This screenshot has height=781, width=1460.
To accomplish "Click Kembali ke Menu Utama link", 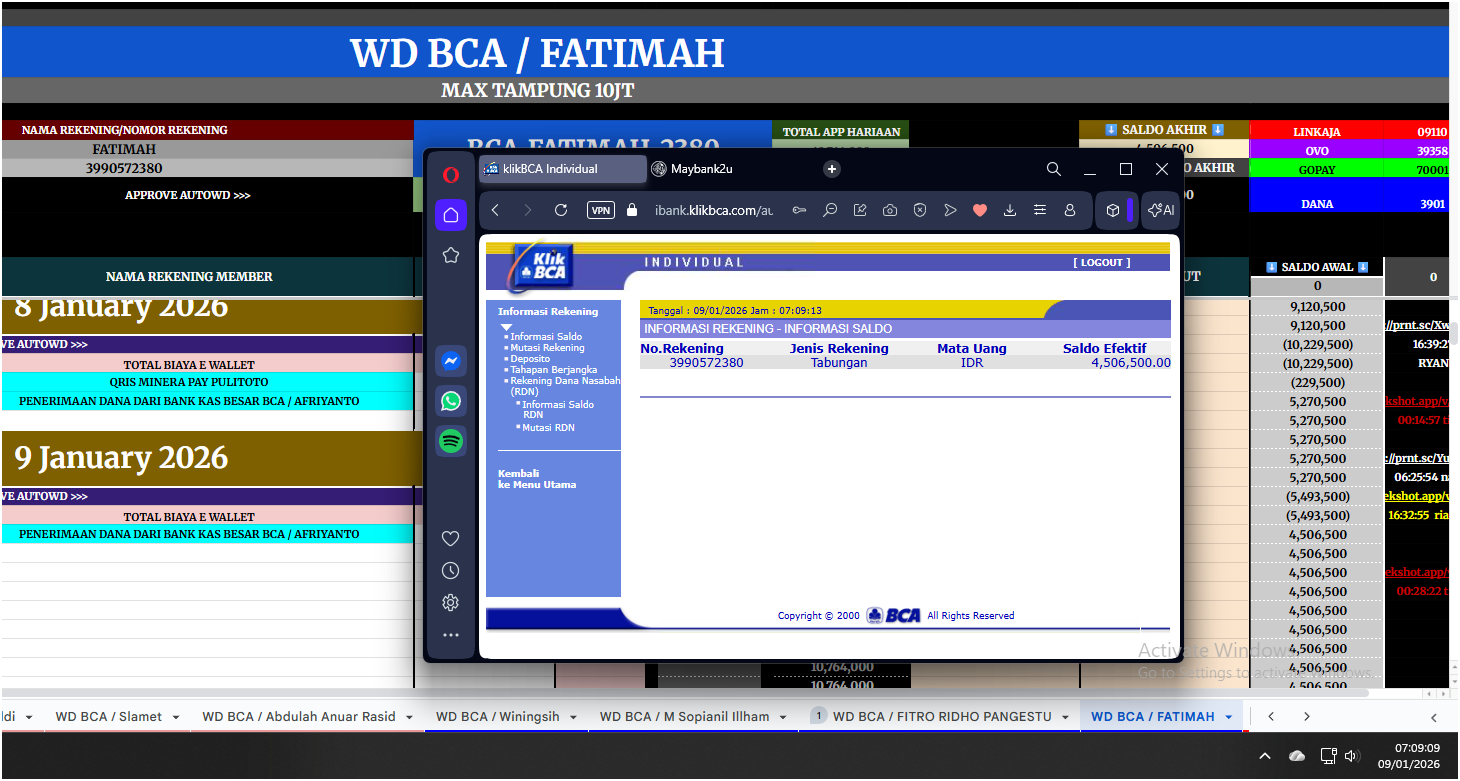I will click(537, 479).
